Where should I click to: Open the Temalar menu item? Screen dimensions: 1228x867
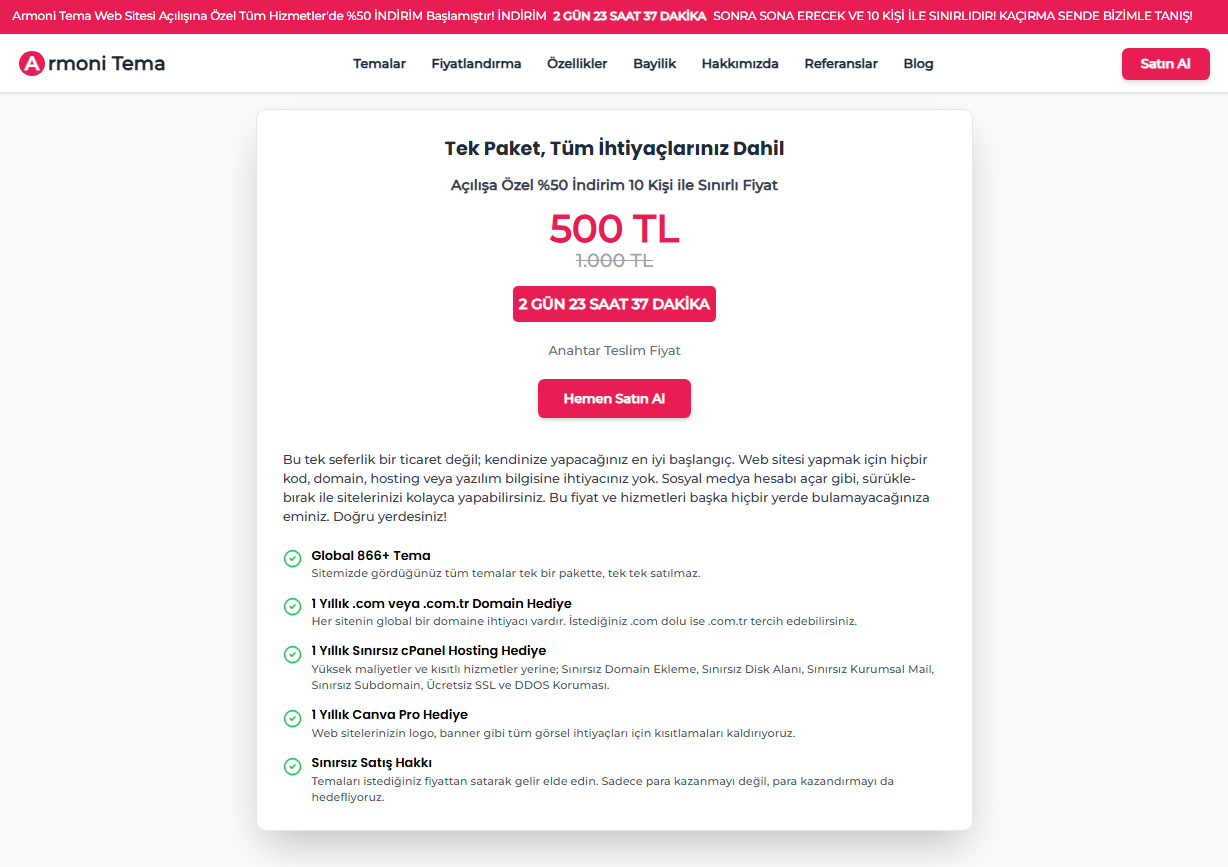click(x=379, y=64)
